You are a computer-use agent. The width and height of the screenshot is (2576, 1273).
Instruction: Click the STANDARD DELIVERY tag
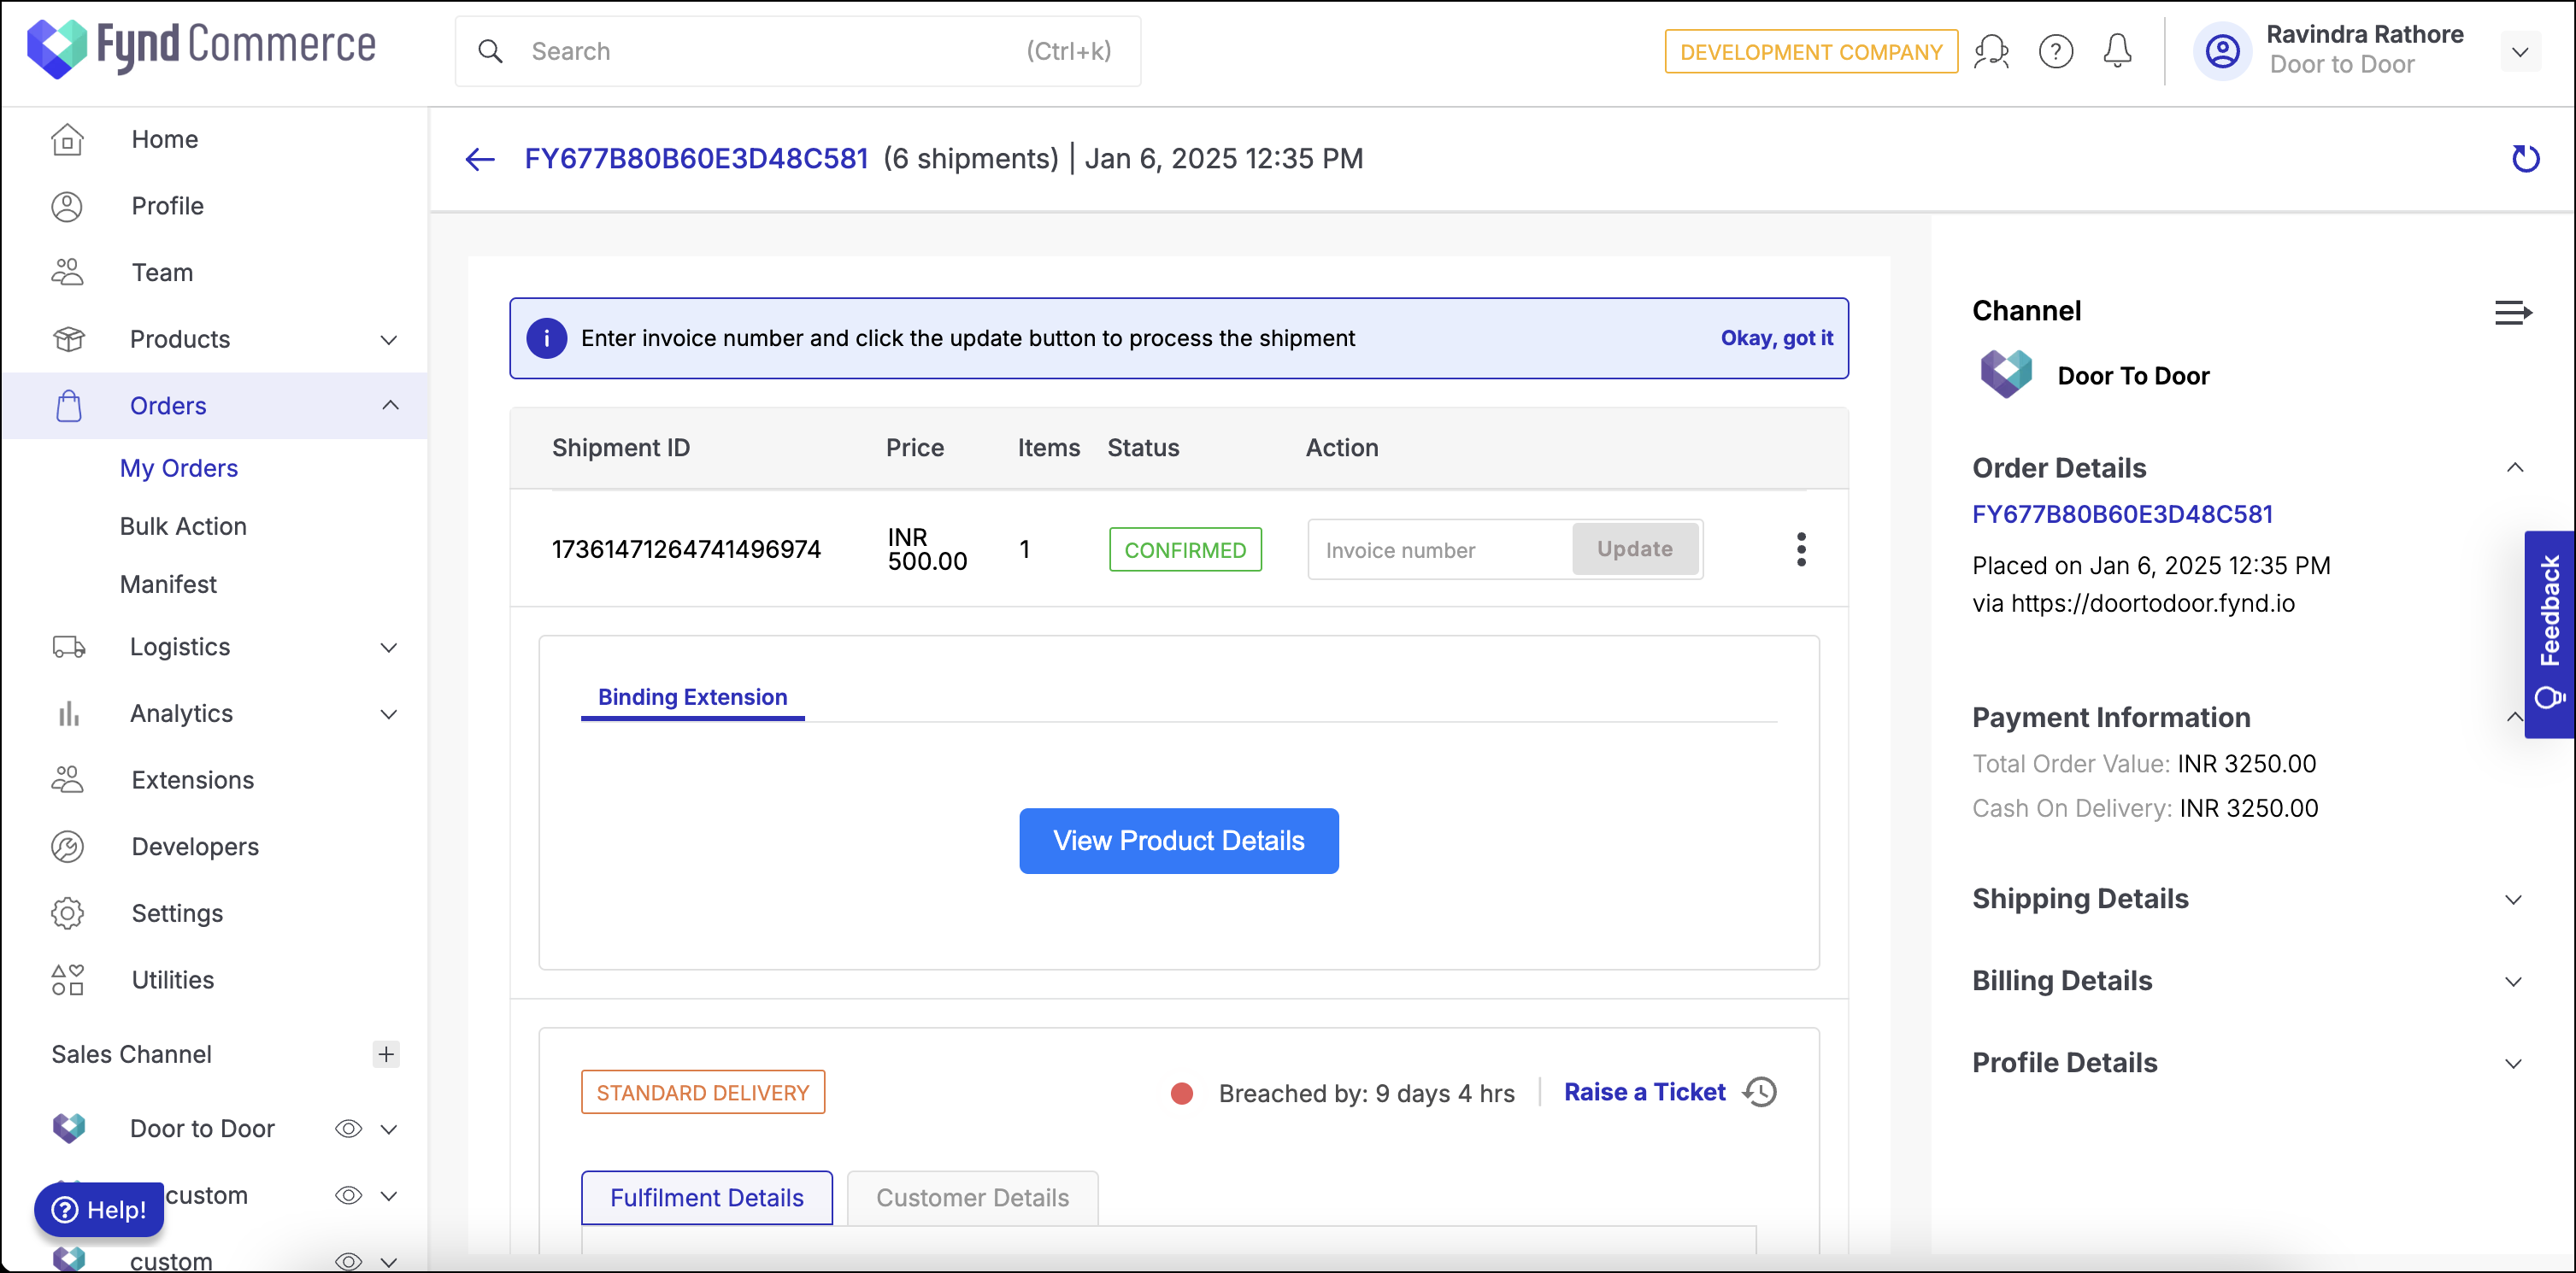(x=703, y=1092)
